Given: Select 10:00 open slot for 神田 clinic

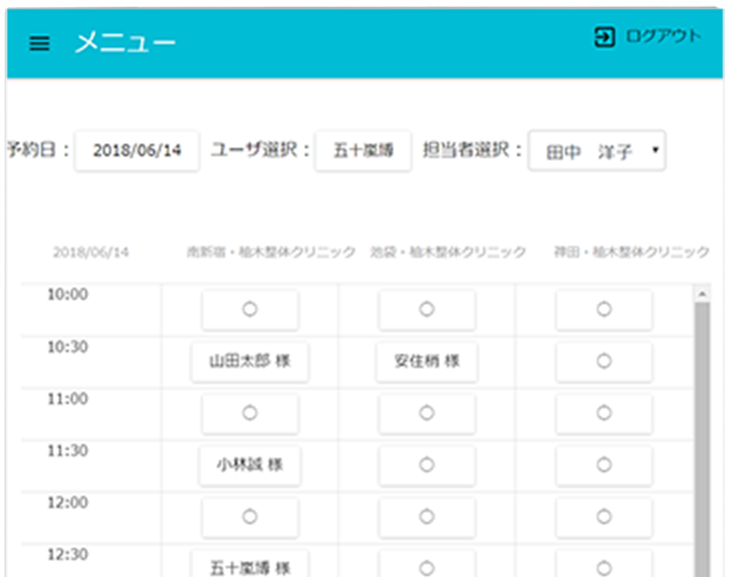Looking at the screenshot, I should (604, 310).
